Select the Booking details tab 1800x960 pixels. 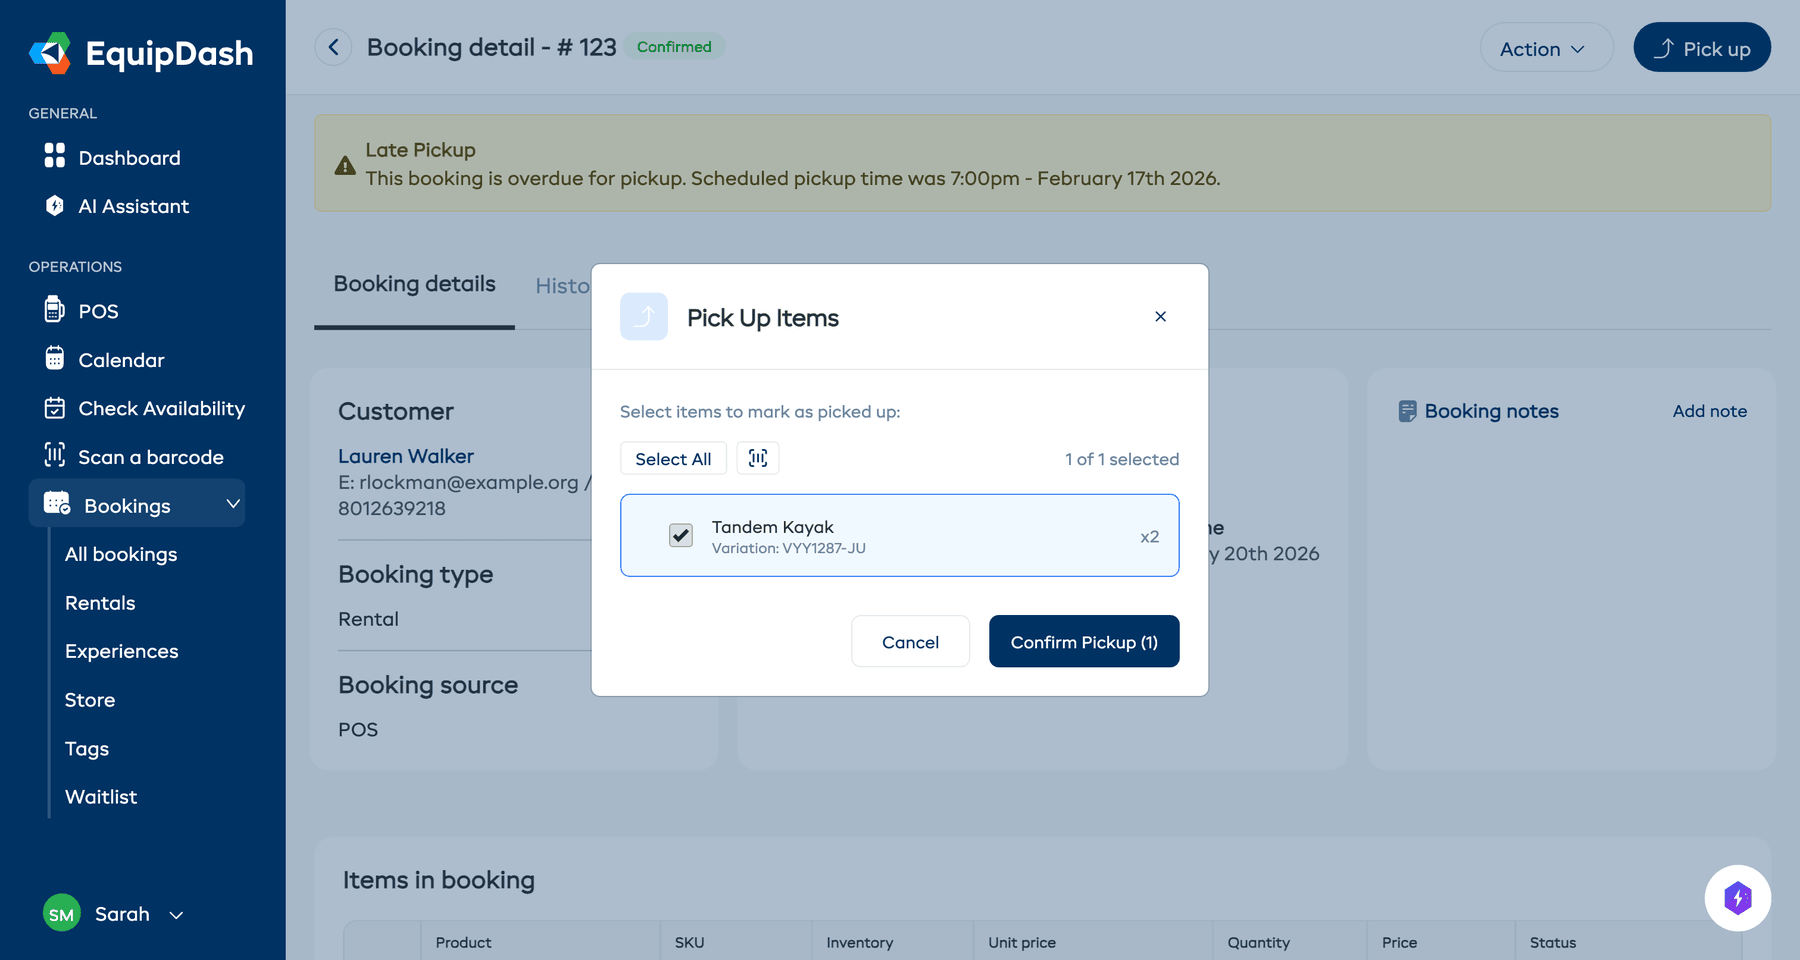(413, 284)
